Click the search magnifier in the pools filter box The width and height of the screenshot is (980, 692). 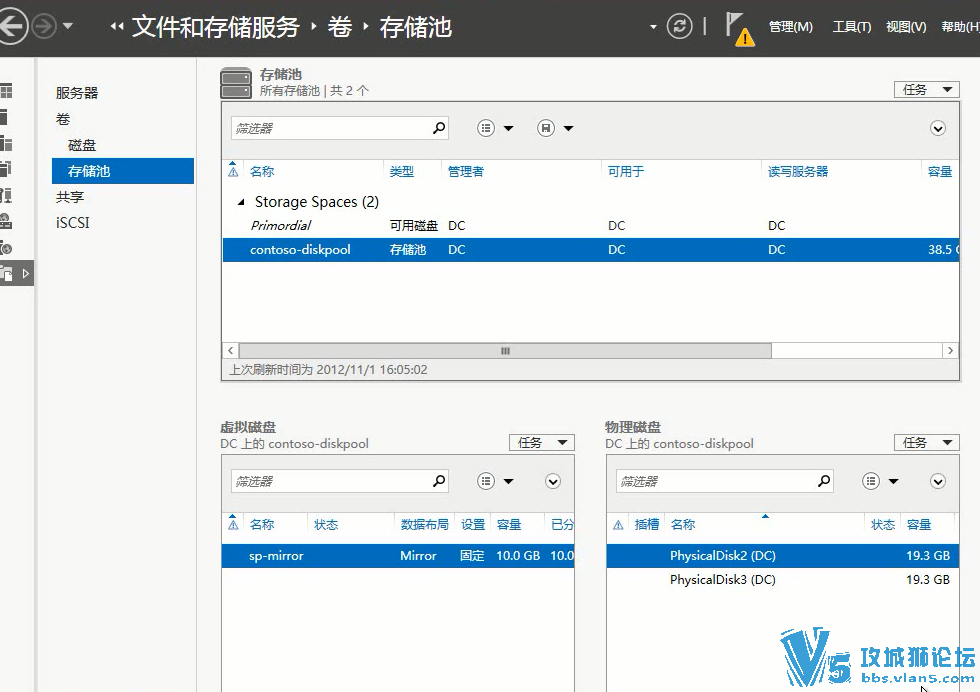click(x=438, y=128)
